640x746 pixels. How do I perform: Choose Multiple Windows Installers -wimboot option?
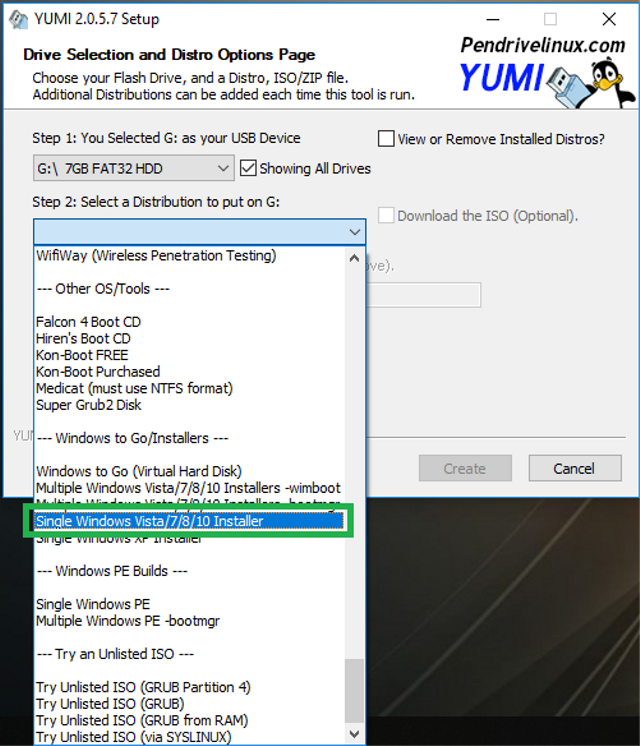pos(188,488)
